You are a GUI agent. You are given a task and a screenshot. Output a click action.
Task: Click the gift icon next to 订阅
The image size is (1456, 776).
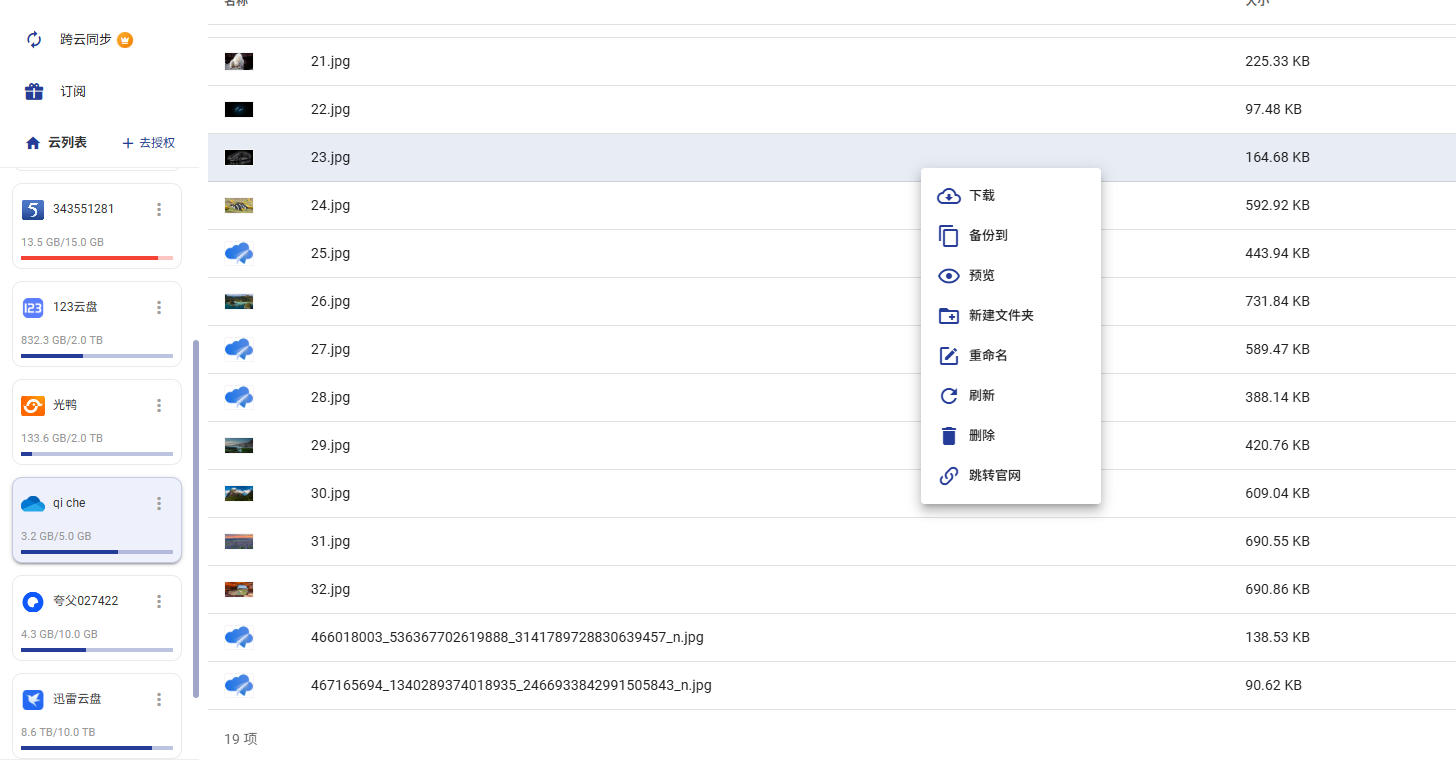click(34, 91)
